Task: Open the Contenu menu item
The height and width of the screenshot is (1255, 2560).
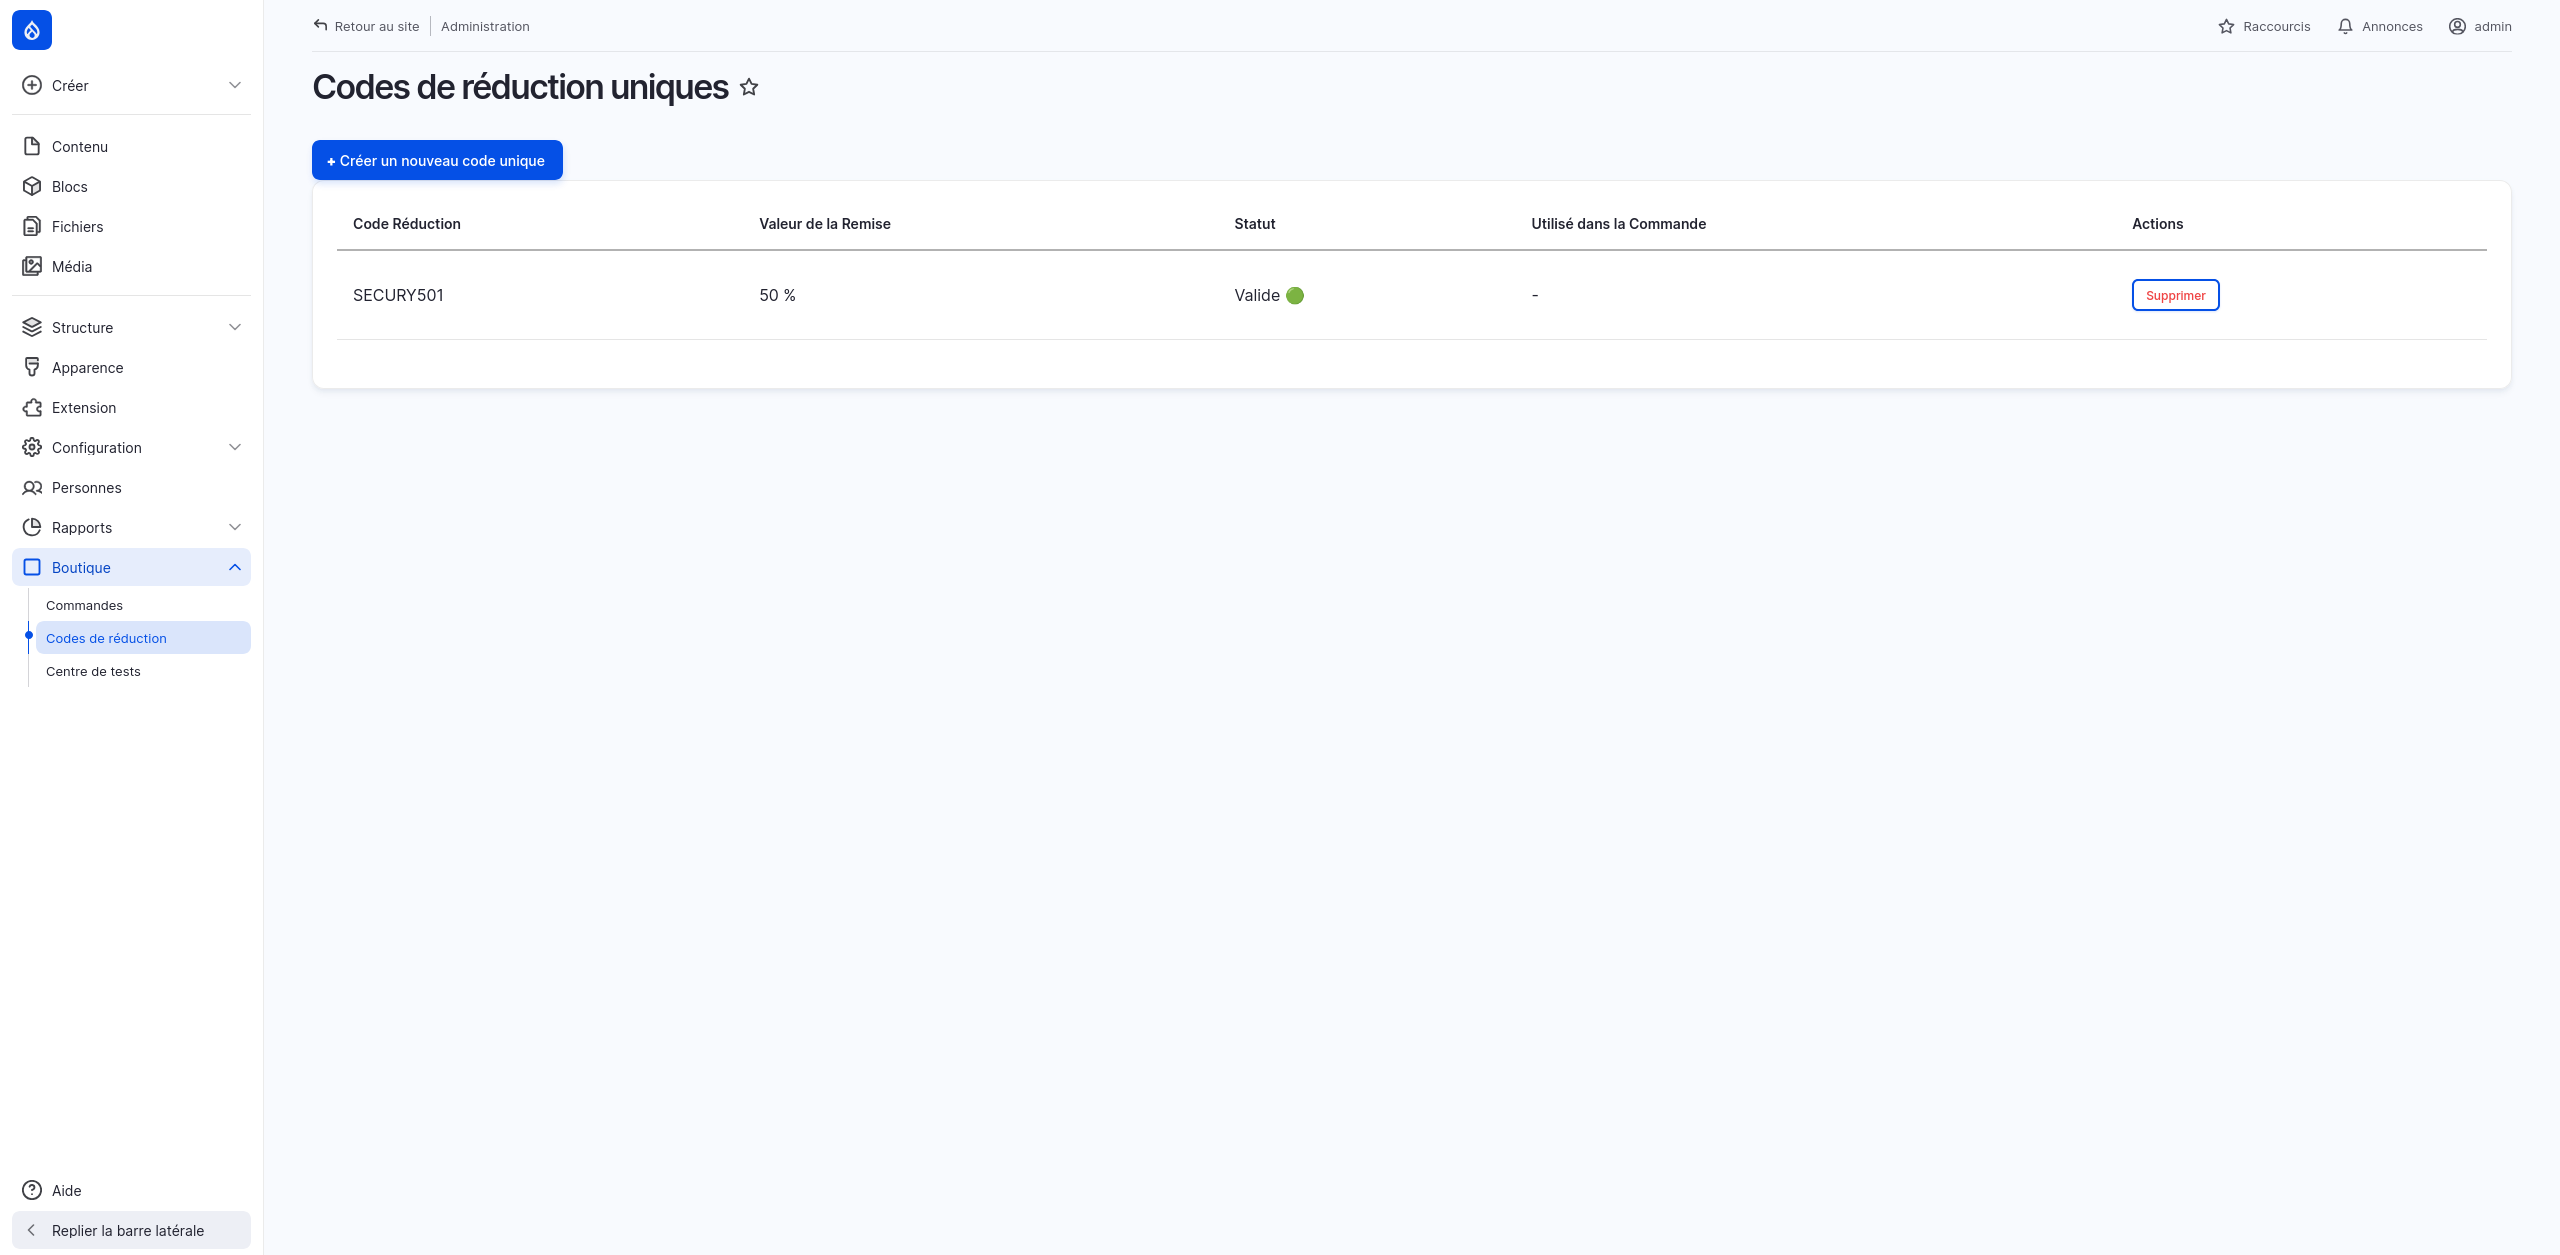Action: coord(131,146)
